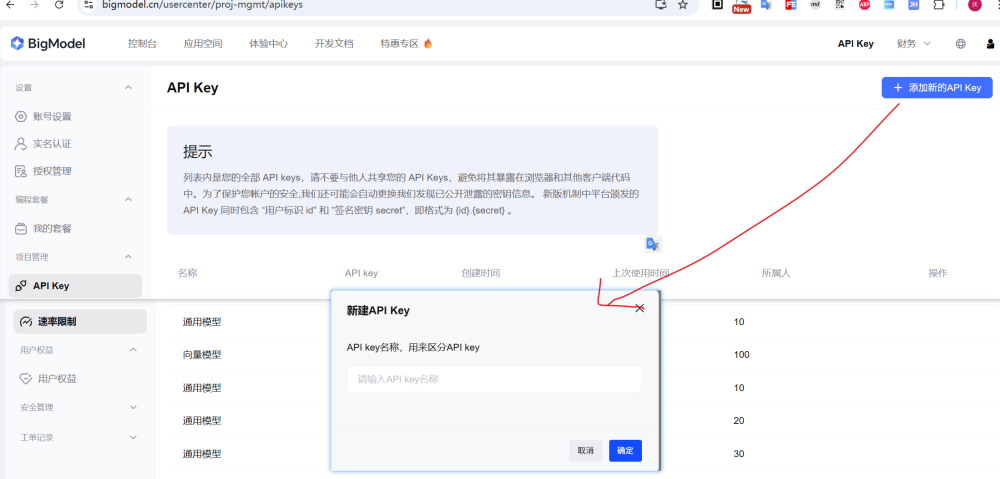Bookmark this page with the star icon
1000x479 pixels.
683,5
